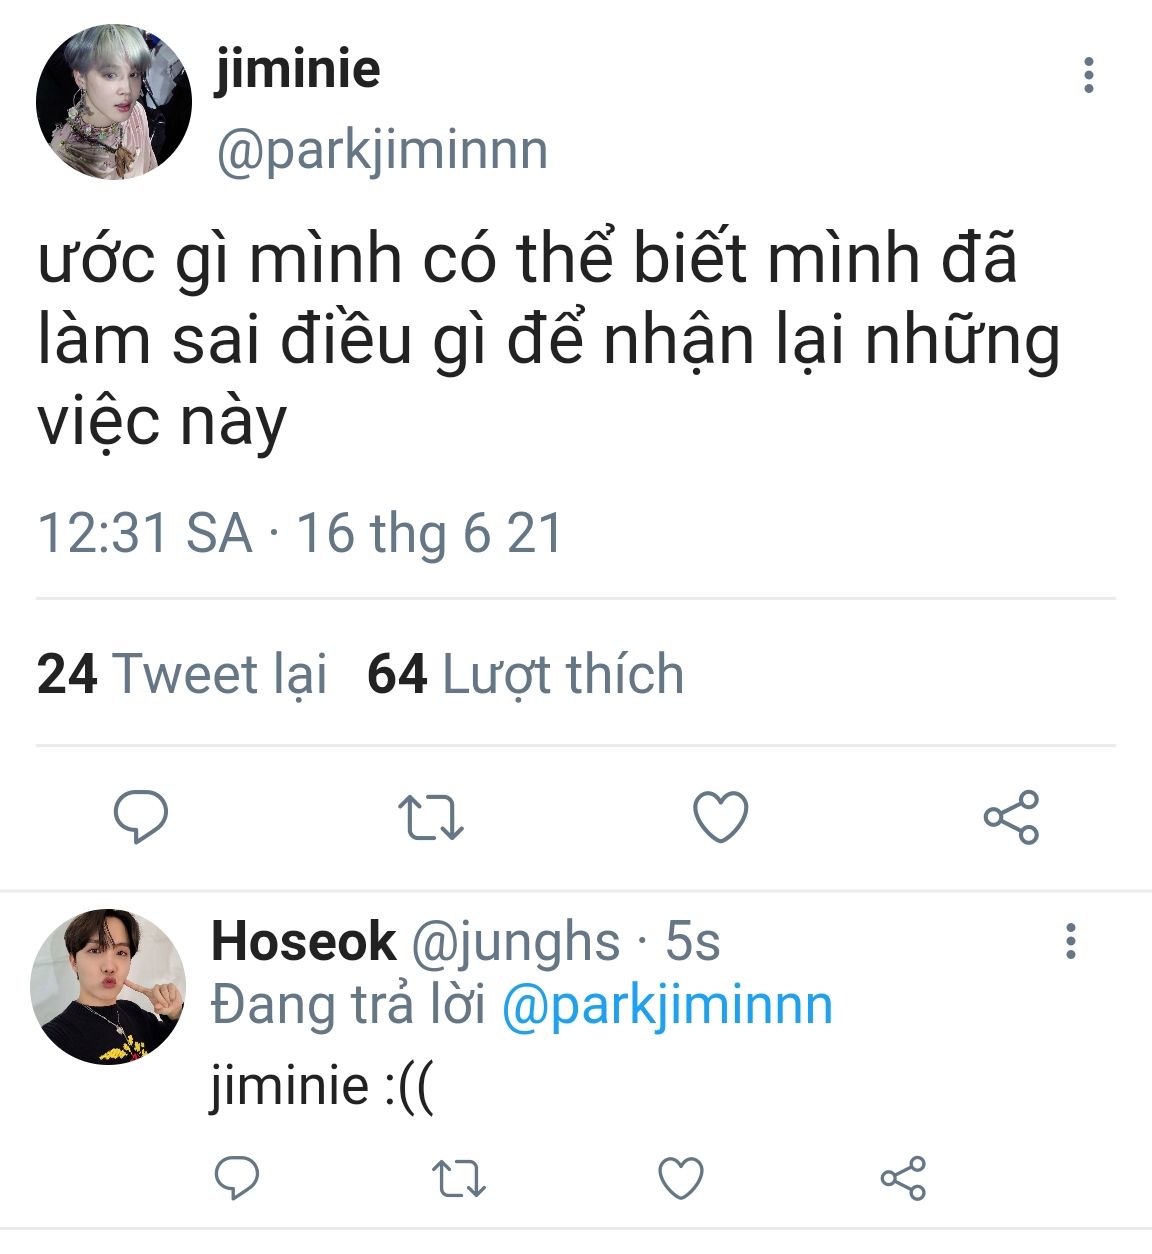This screenshot has width=1152, height=1254.
Task: Reply to Hoseok's comment
Action: tap(237, 1178)
